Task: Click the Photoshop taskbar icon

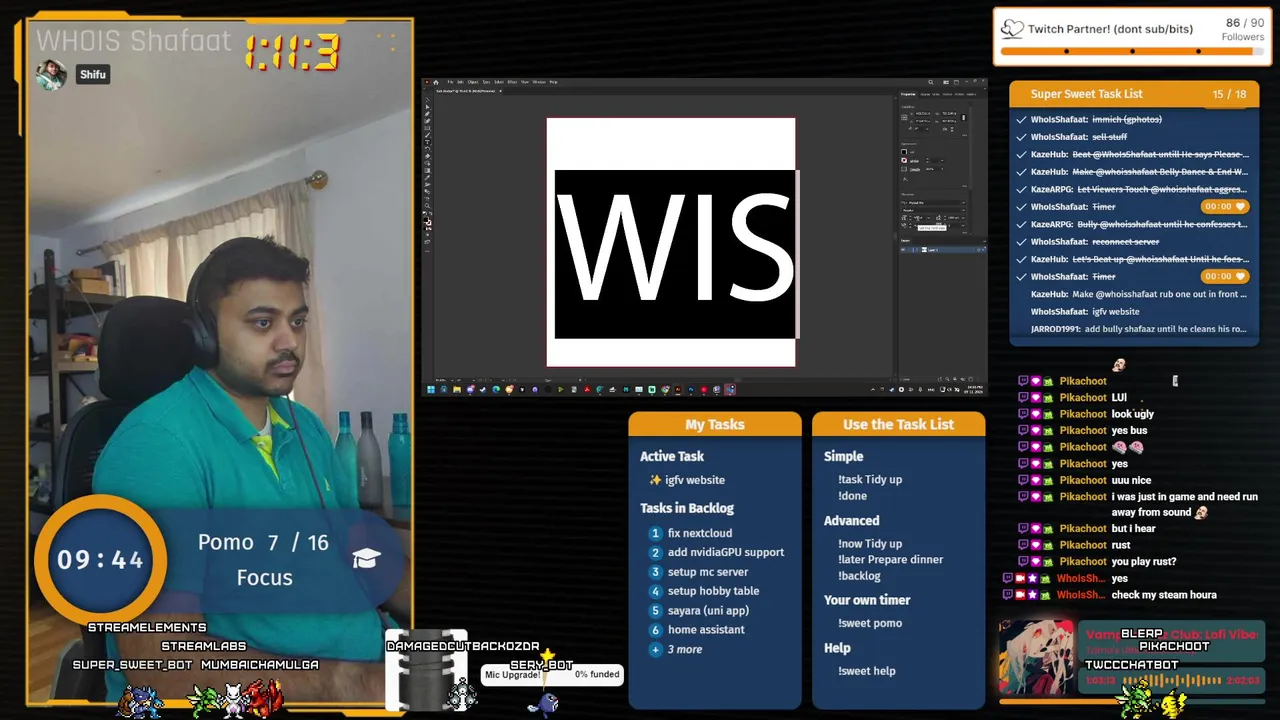Action: (690, 390)
